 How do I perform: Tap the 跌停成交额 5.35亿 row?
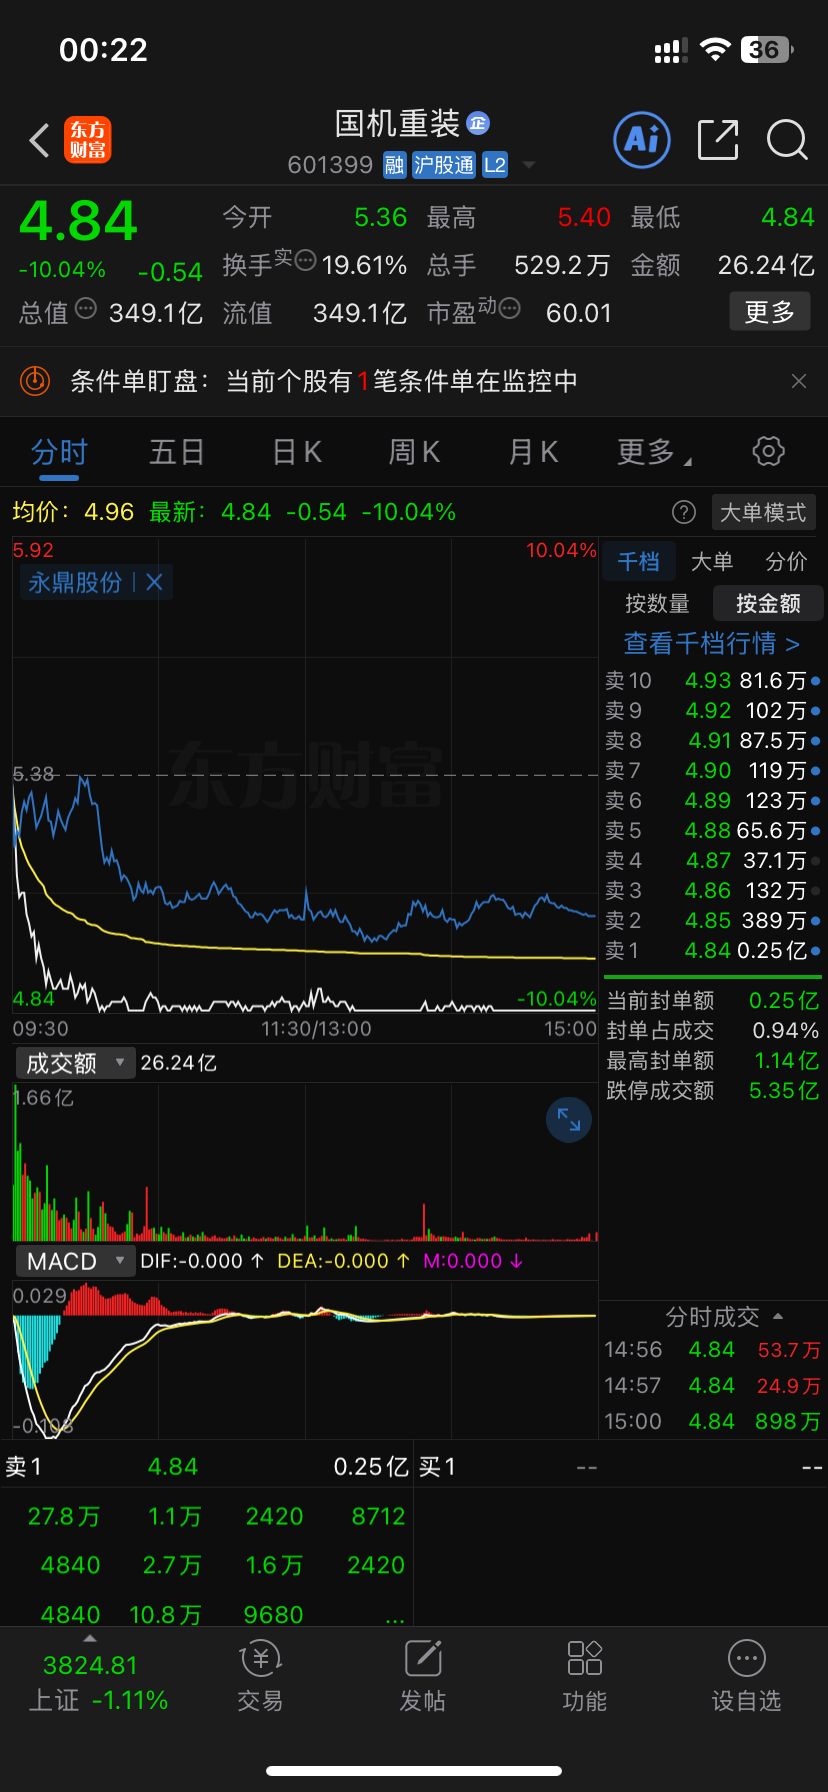(x=712, y=1091)
